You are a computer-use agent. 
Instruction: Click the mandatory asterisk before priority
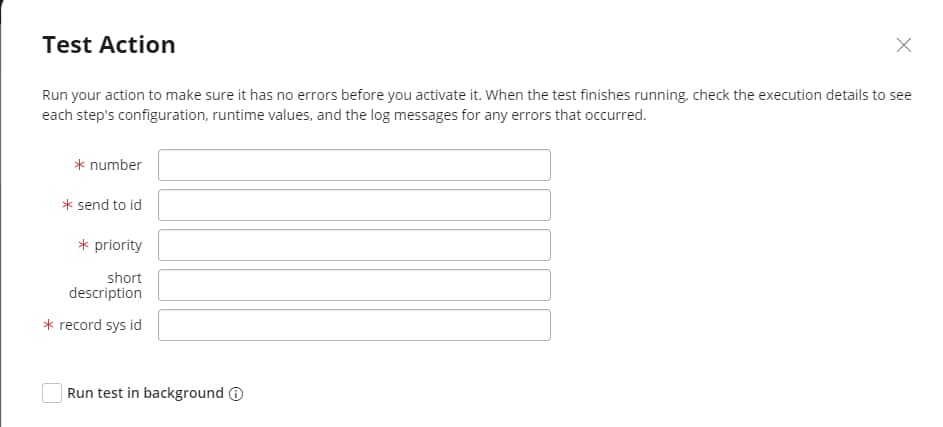click(85, 245)
